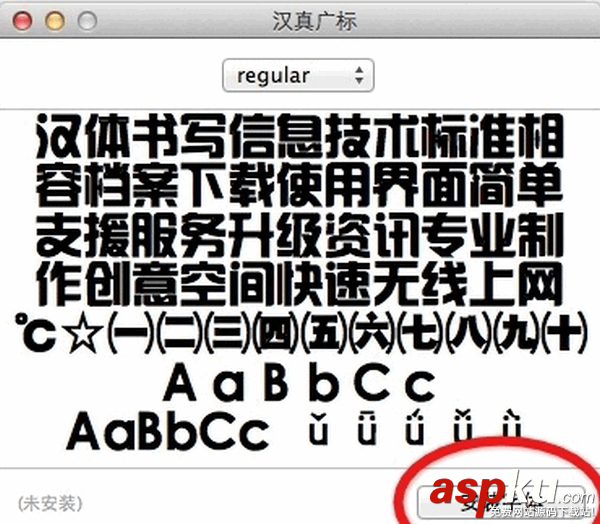Minimize the window with the yellow button

[55, 20]
